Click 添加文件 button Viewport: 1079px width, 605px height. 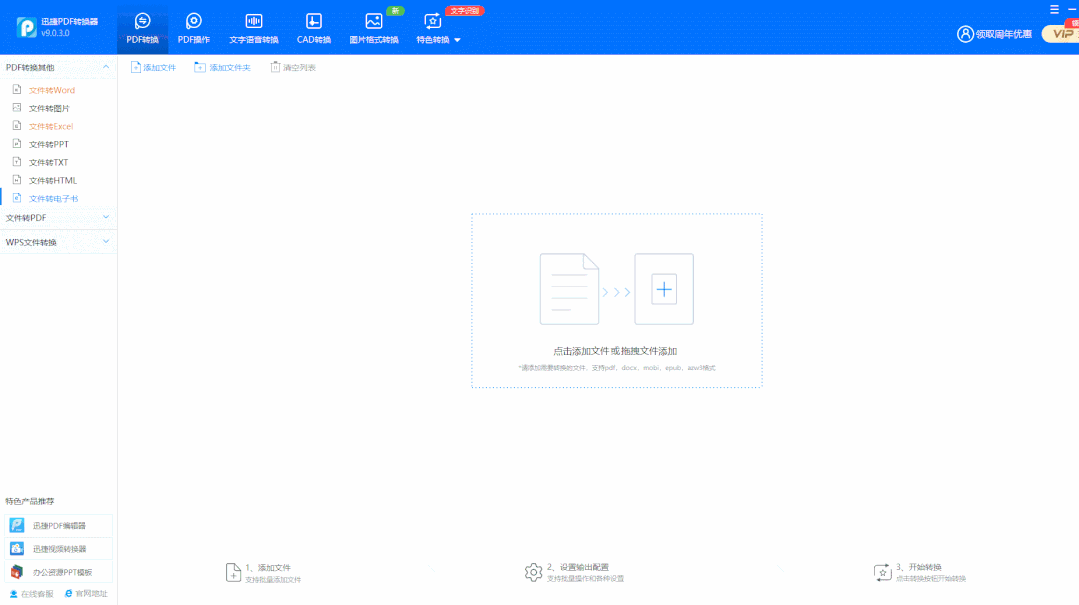pos(153,67)
